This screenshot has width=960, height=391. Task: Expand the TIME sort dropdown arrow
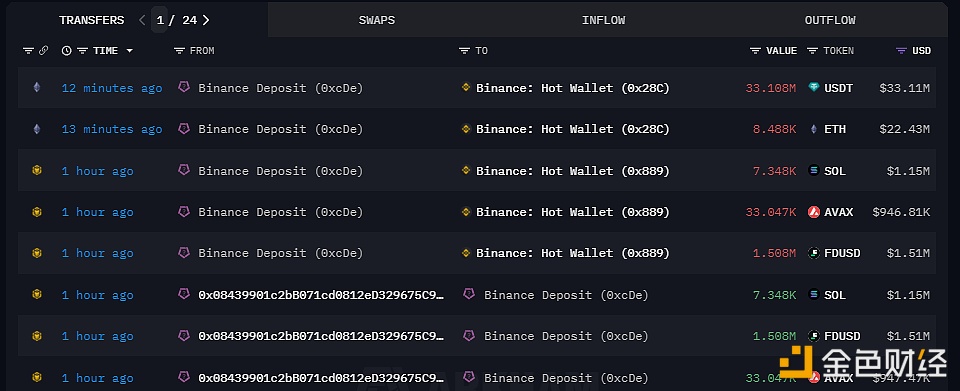tap(129, 51)
